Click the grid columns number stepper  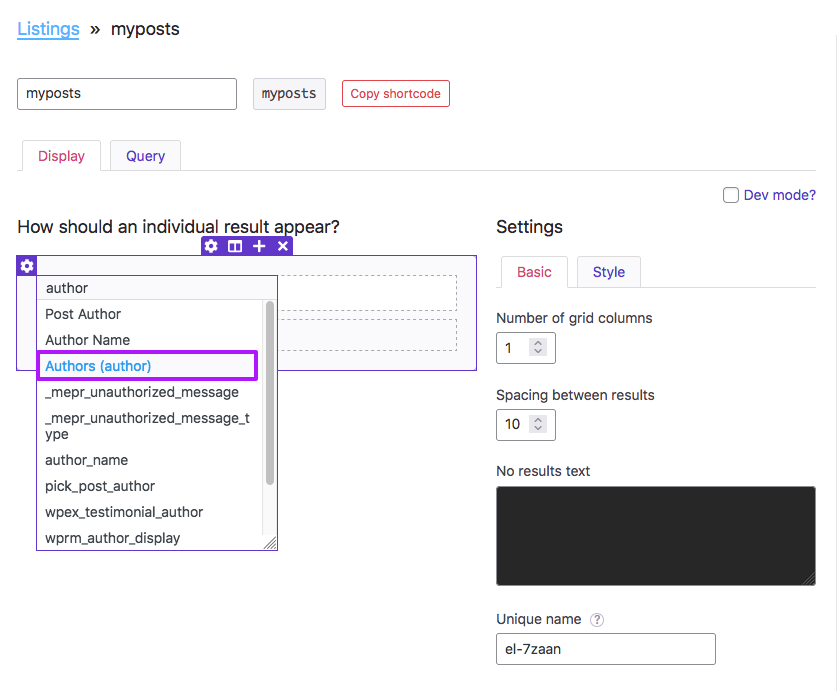click(x=538, y=348)
